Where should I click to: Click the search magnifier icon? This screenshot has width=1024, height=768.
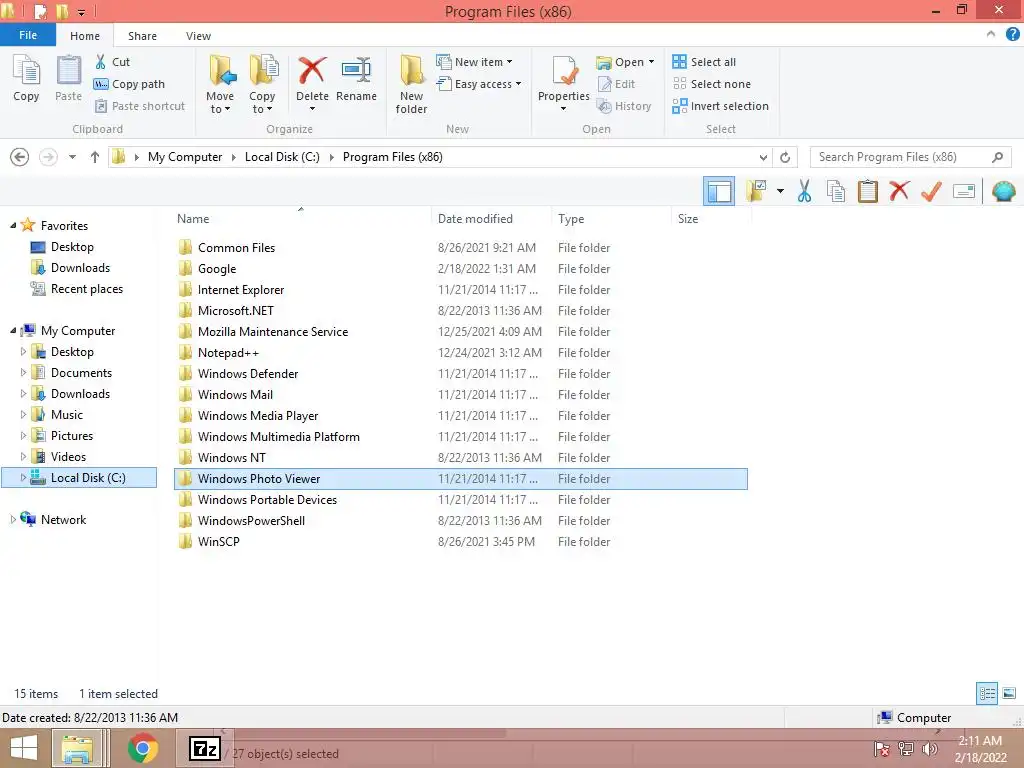(997, 157)
